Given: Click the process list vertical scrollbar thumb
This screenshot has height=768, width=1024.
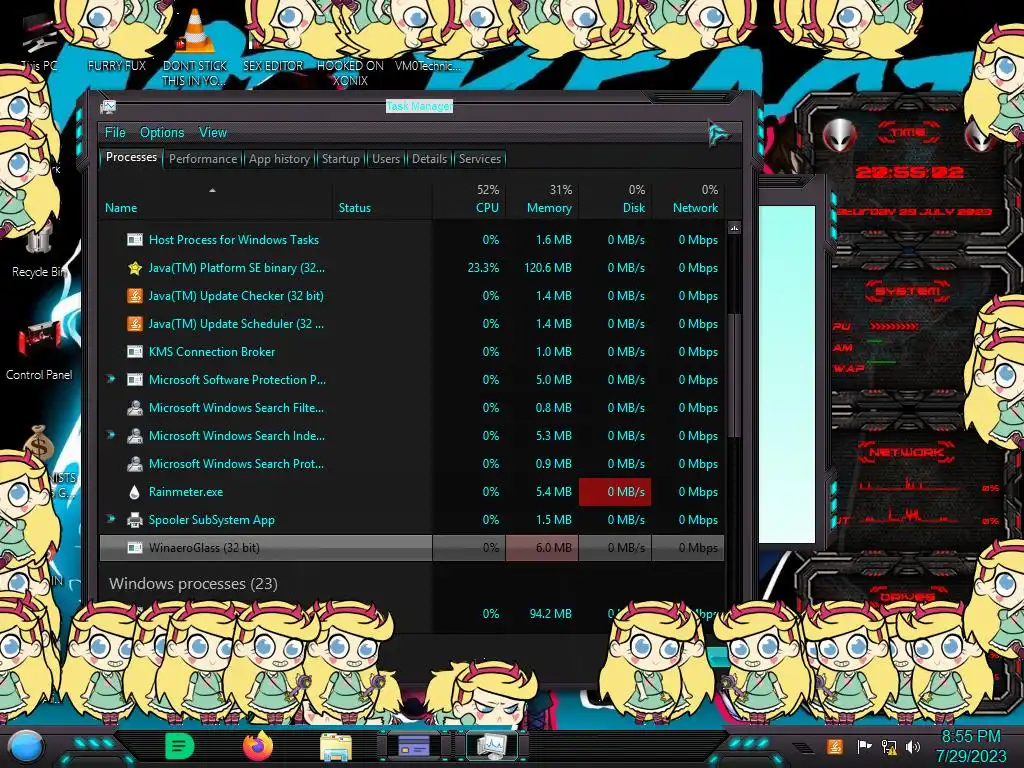Looking at the screenshot, I should point(734,376).
